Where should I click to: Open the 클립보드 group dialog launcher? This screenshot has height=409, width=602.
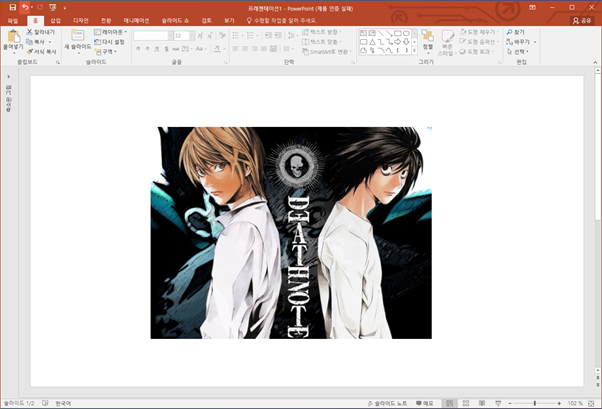[x=58, y=62]
